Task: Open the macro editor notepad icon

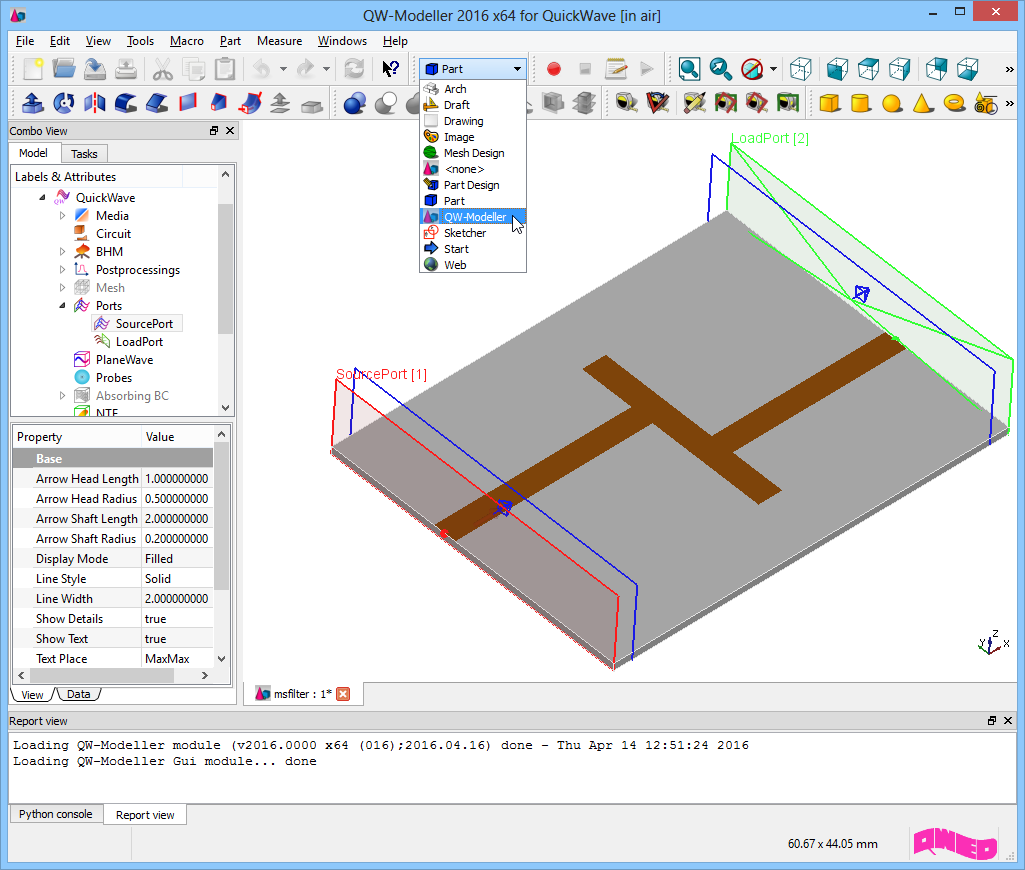Action: tap(616, 69)
